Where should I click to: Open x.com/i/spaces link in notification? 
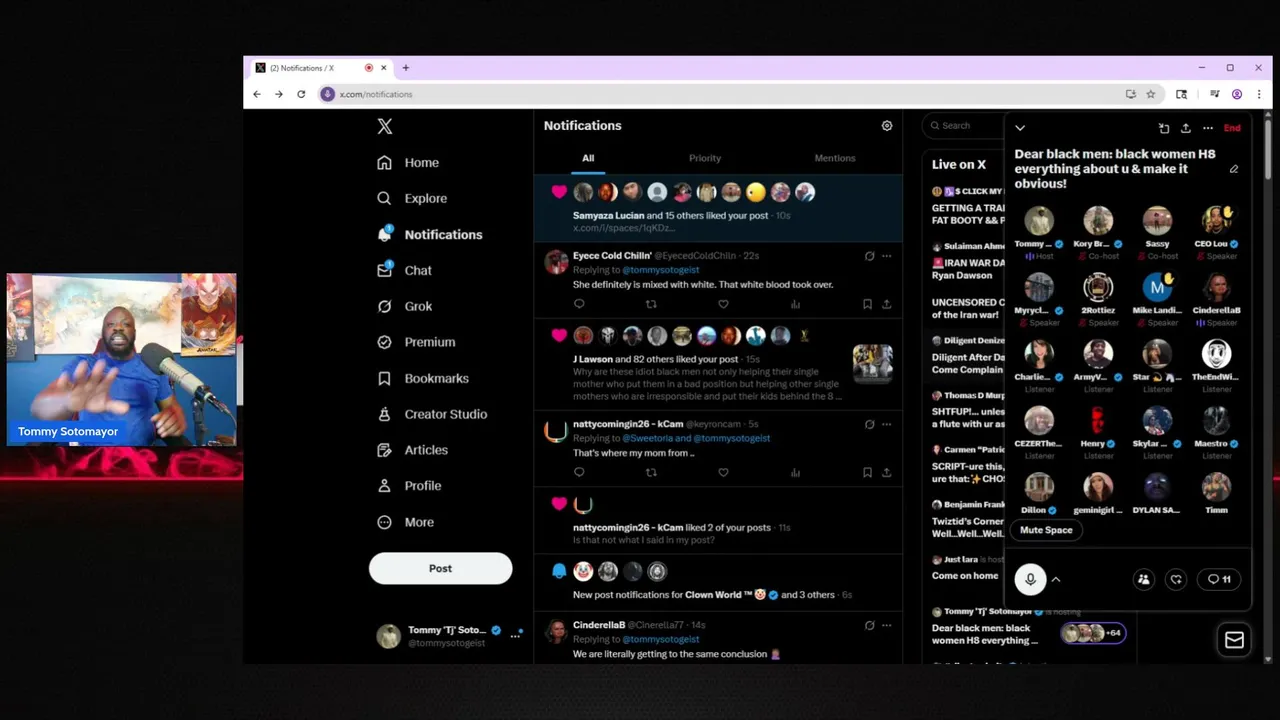click(x=624, y=228)
